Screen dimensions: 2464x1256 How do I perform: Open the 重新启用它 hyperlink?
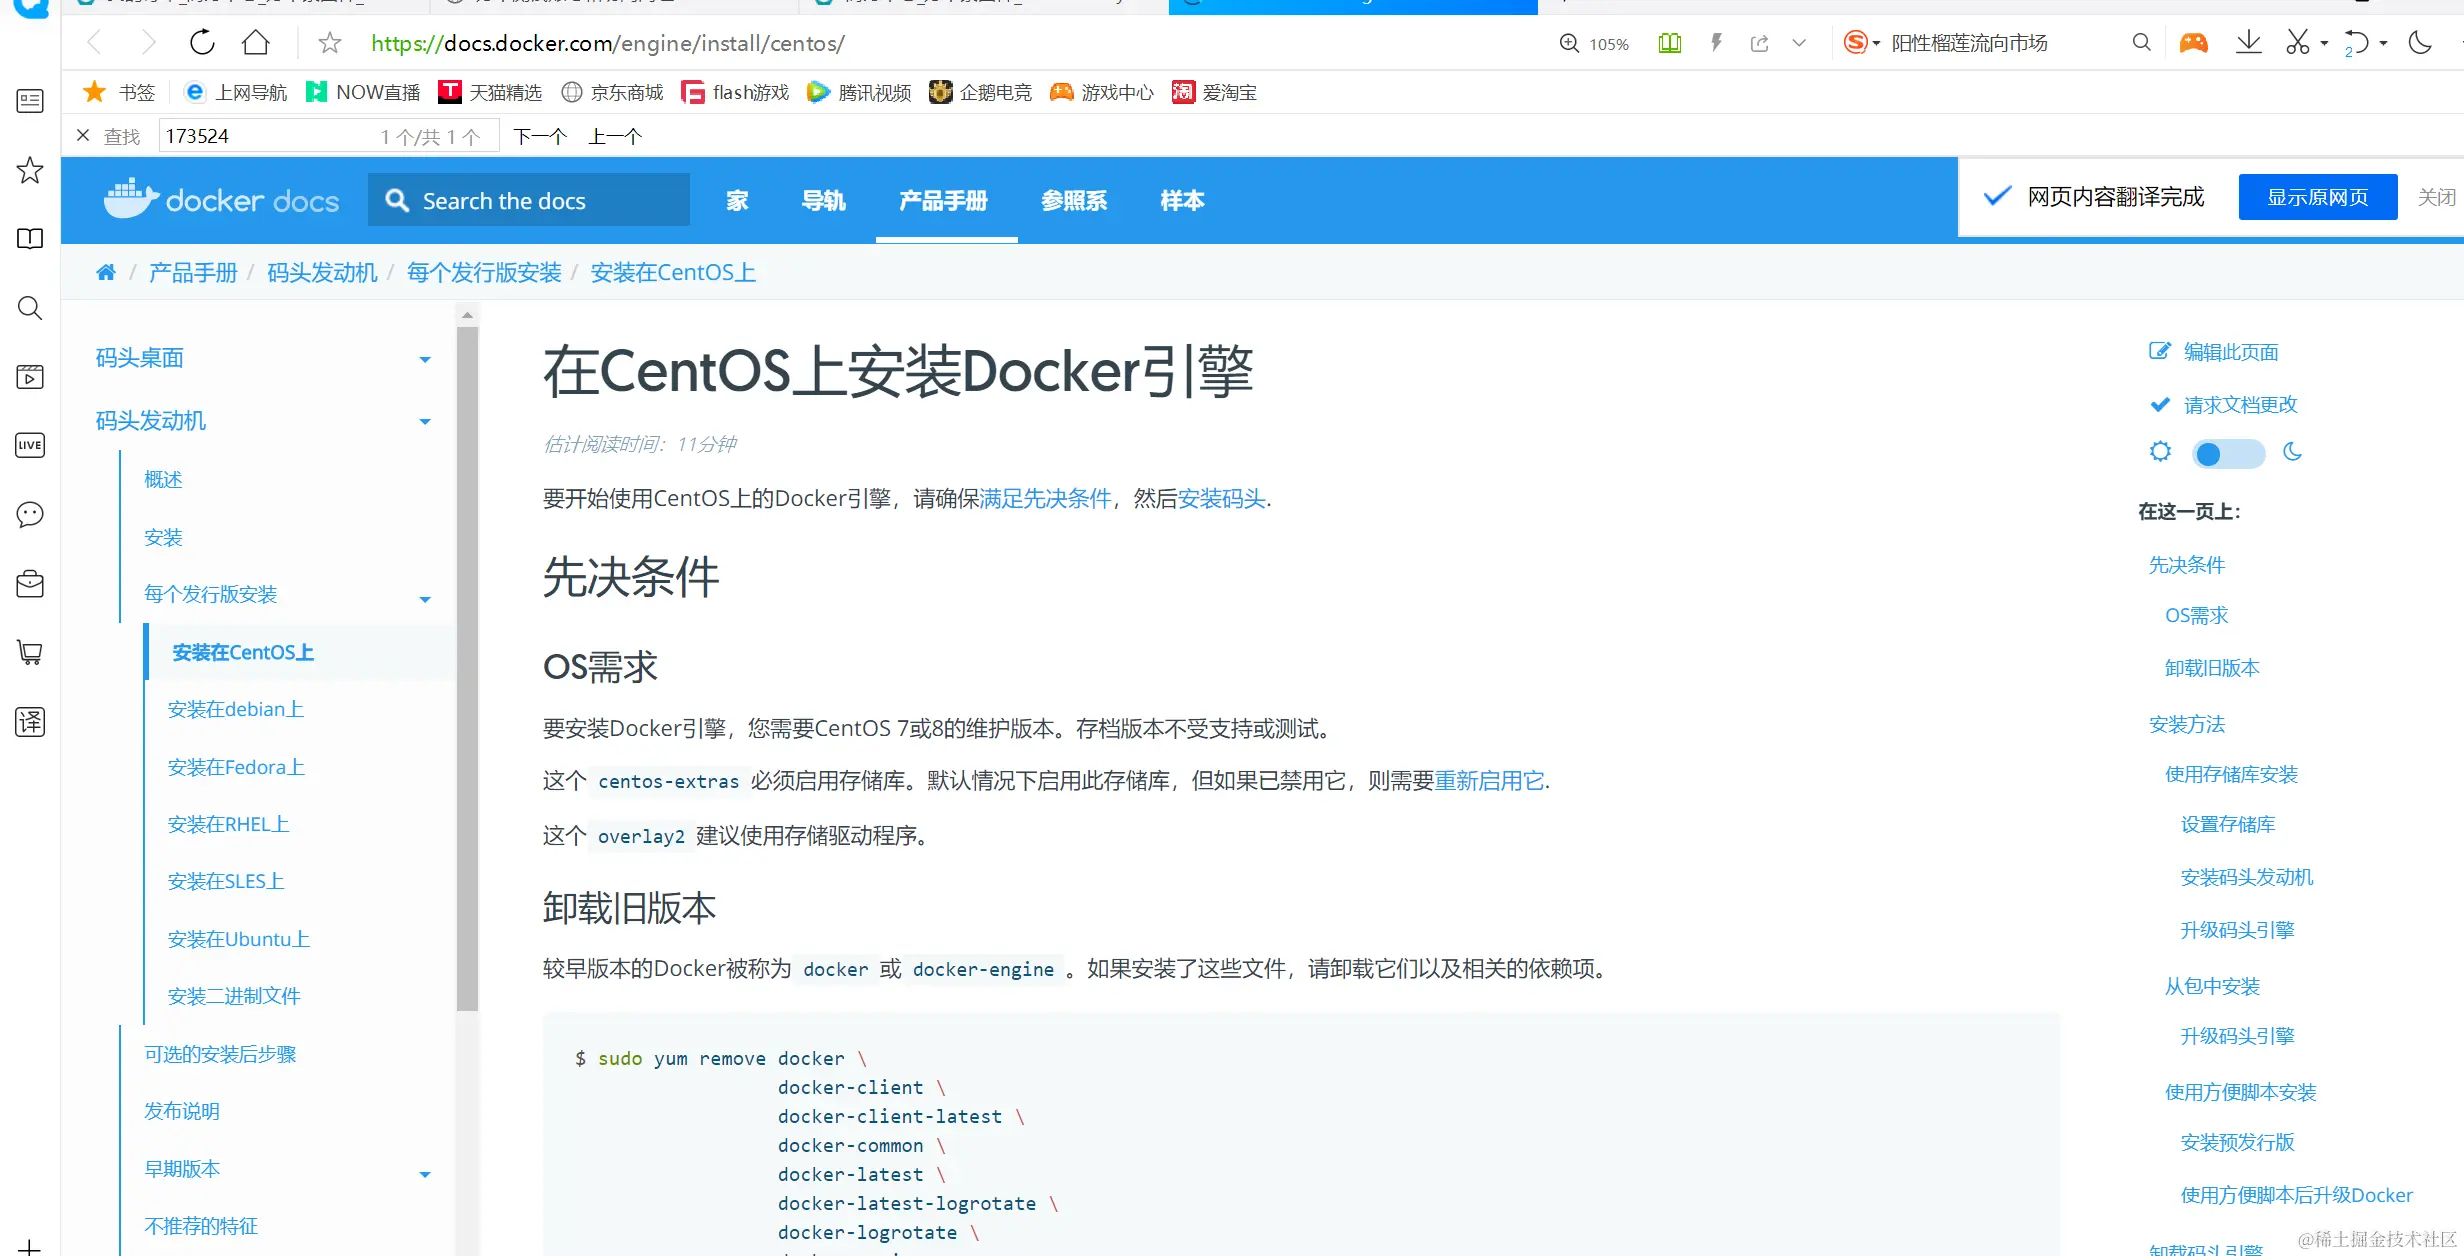(1489, 780)
